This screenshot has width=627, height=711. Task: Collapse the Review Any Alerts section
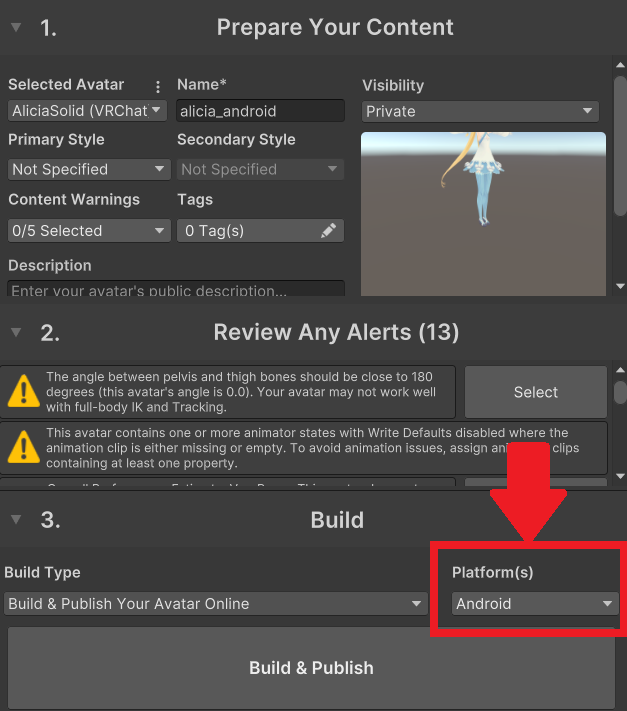pos(16,332)
